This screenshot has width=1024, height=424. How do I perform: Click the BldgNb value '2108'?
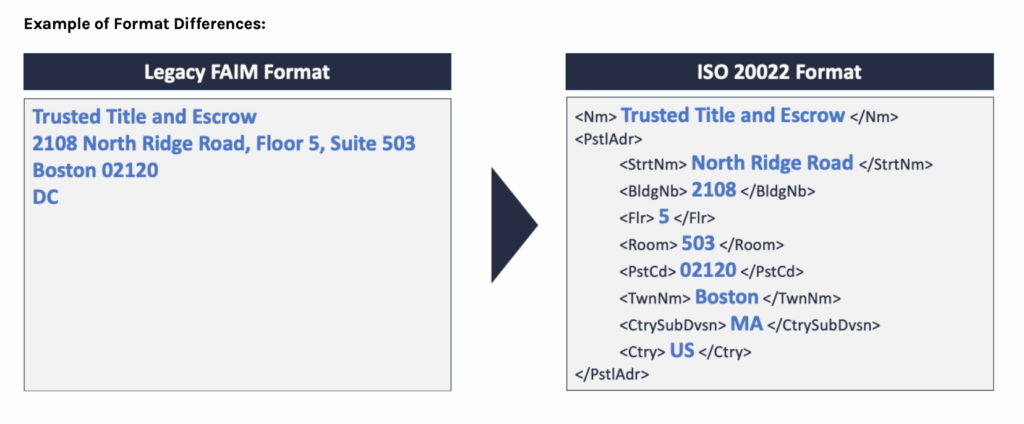coord(713,190)
